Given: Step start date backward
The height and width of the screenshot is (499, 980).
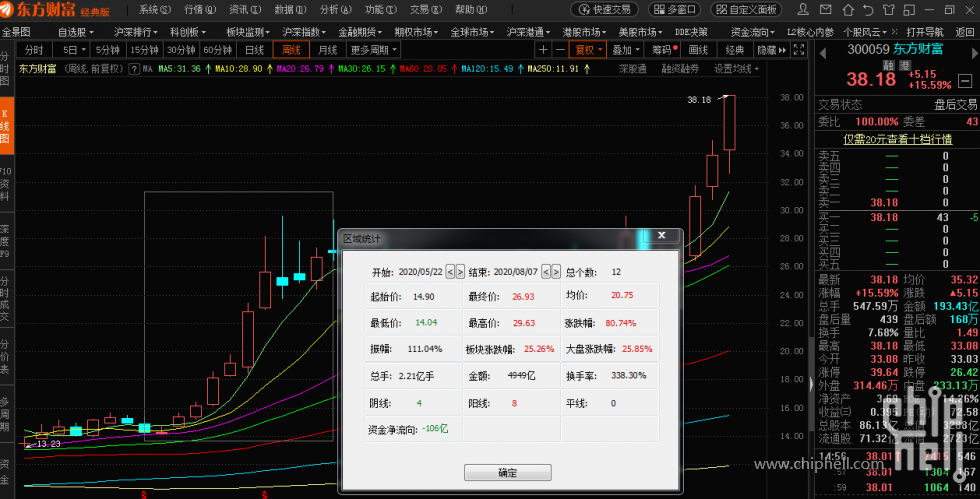Looking at the screenshot, I should pos(450,272).
